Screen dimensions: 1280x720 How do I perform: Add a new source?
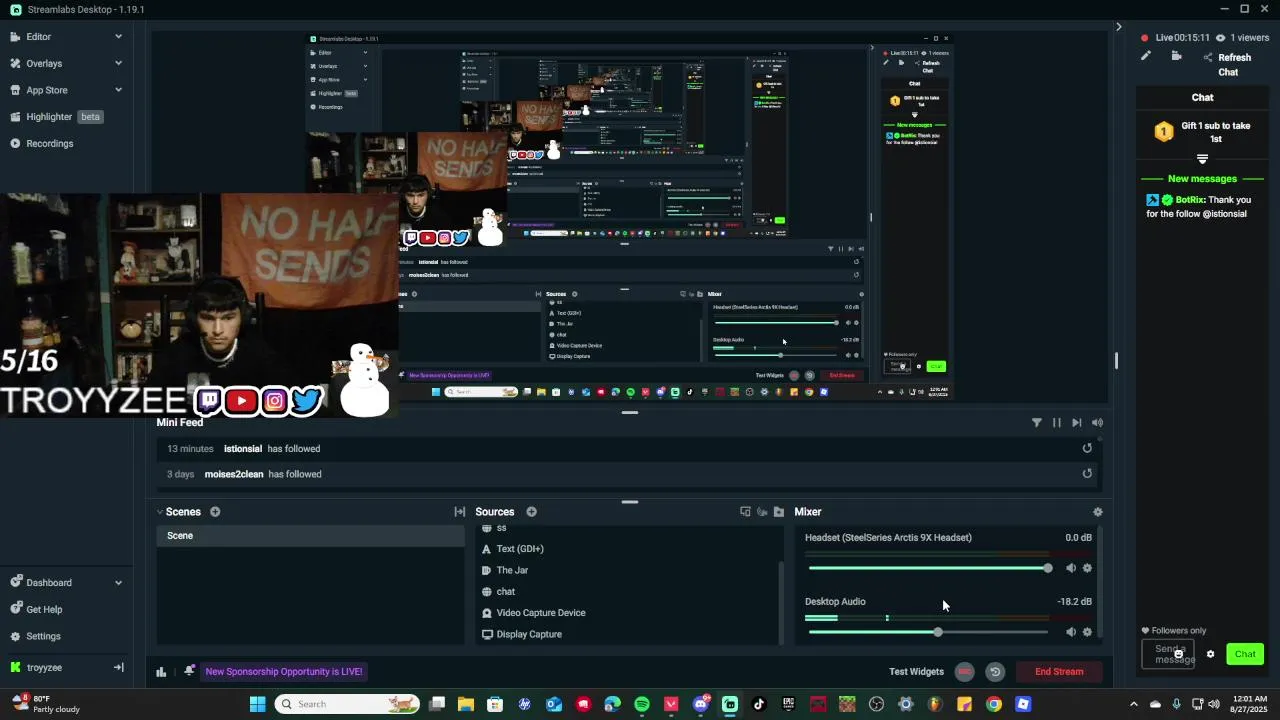[531, 512]
